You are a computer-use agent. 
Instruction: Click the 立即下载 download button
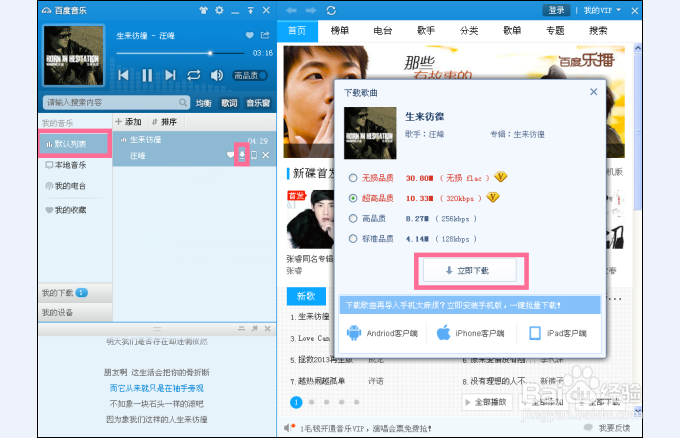[470, 271]
